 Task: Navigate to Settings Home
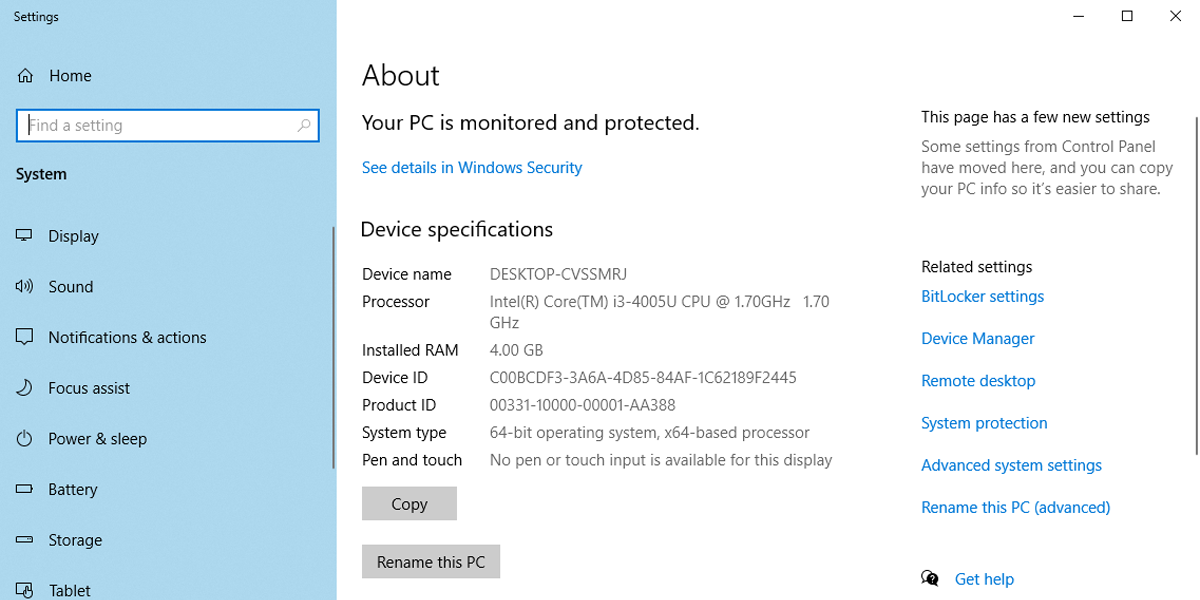pos(70,75)
